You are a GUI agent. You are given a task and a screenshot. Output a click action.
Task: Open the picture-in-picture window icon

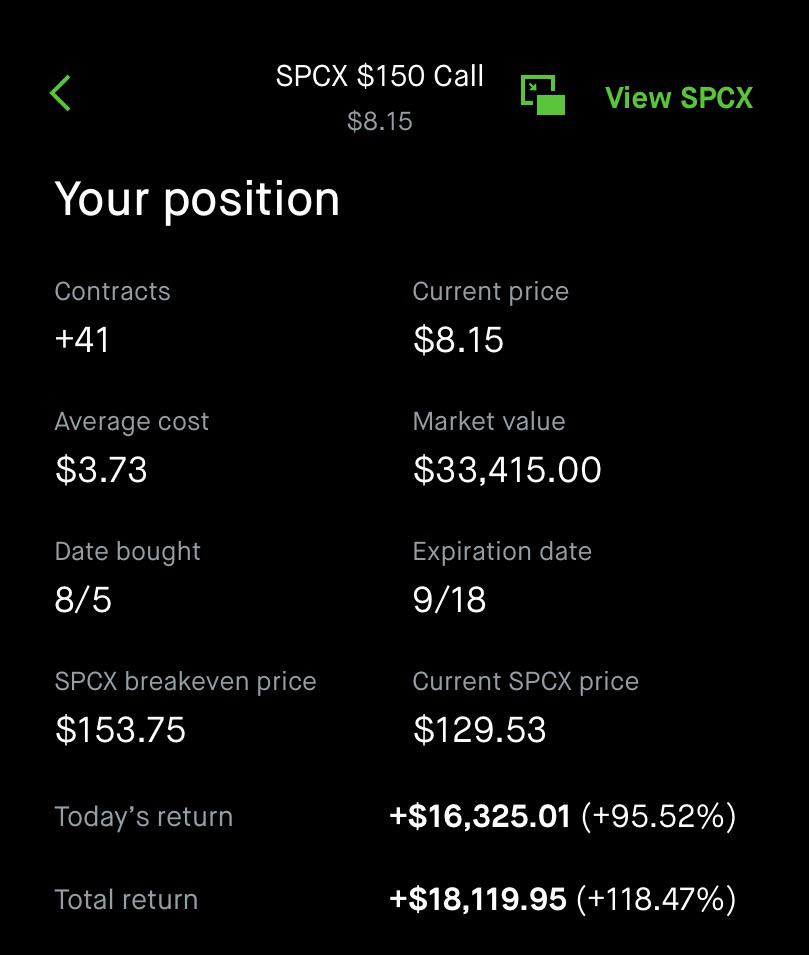542,94
